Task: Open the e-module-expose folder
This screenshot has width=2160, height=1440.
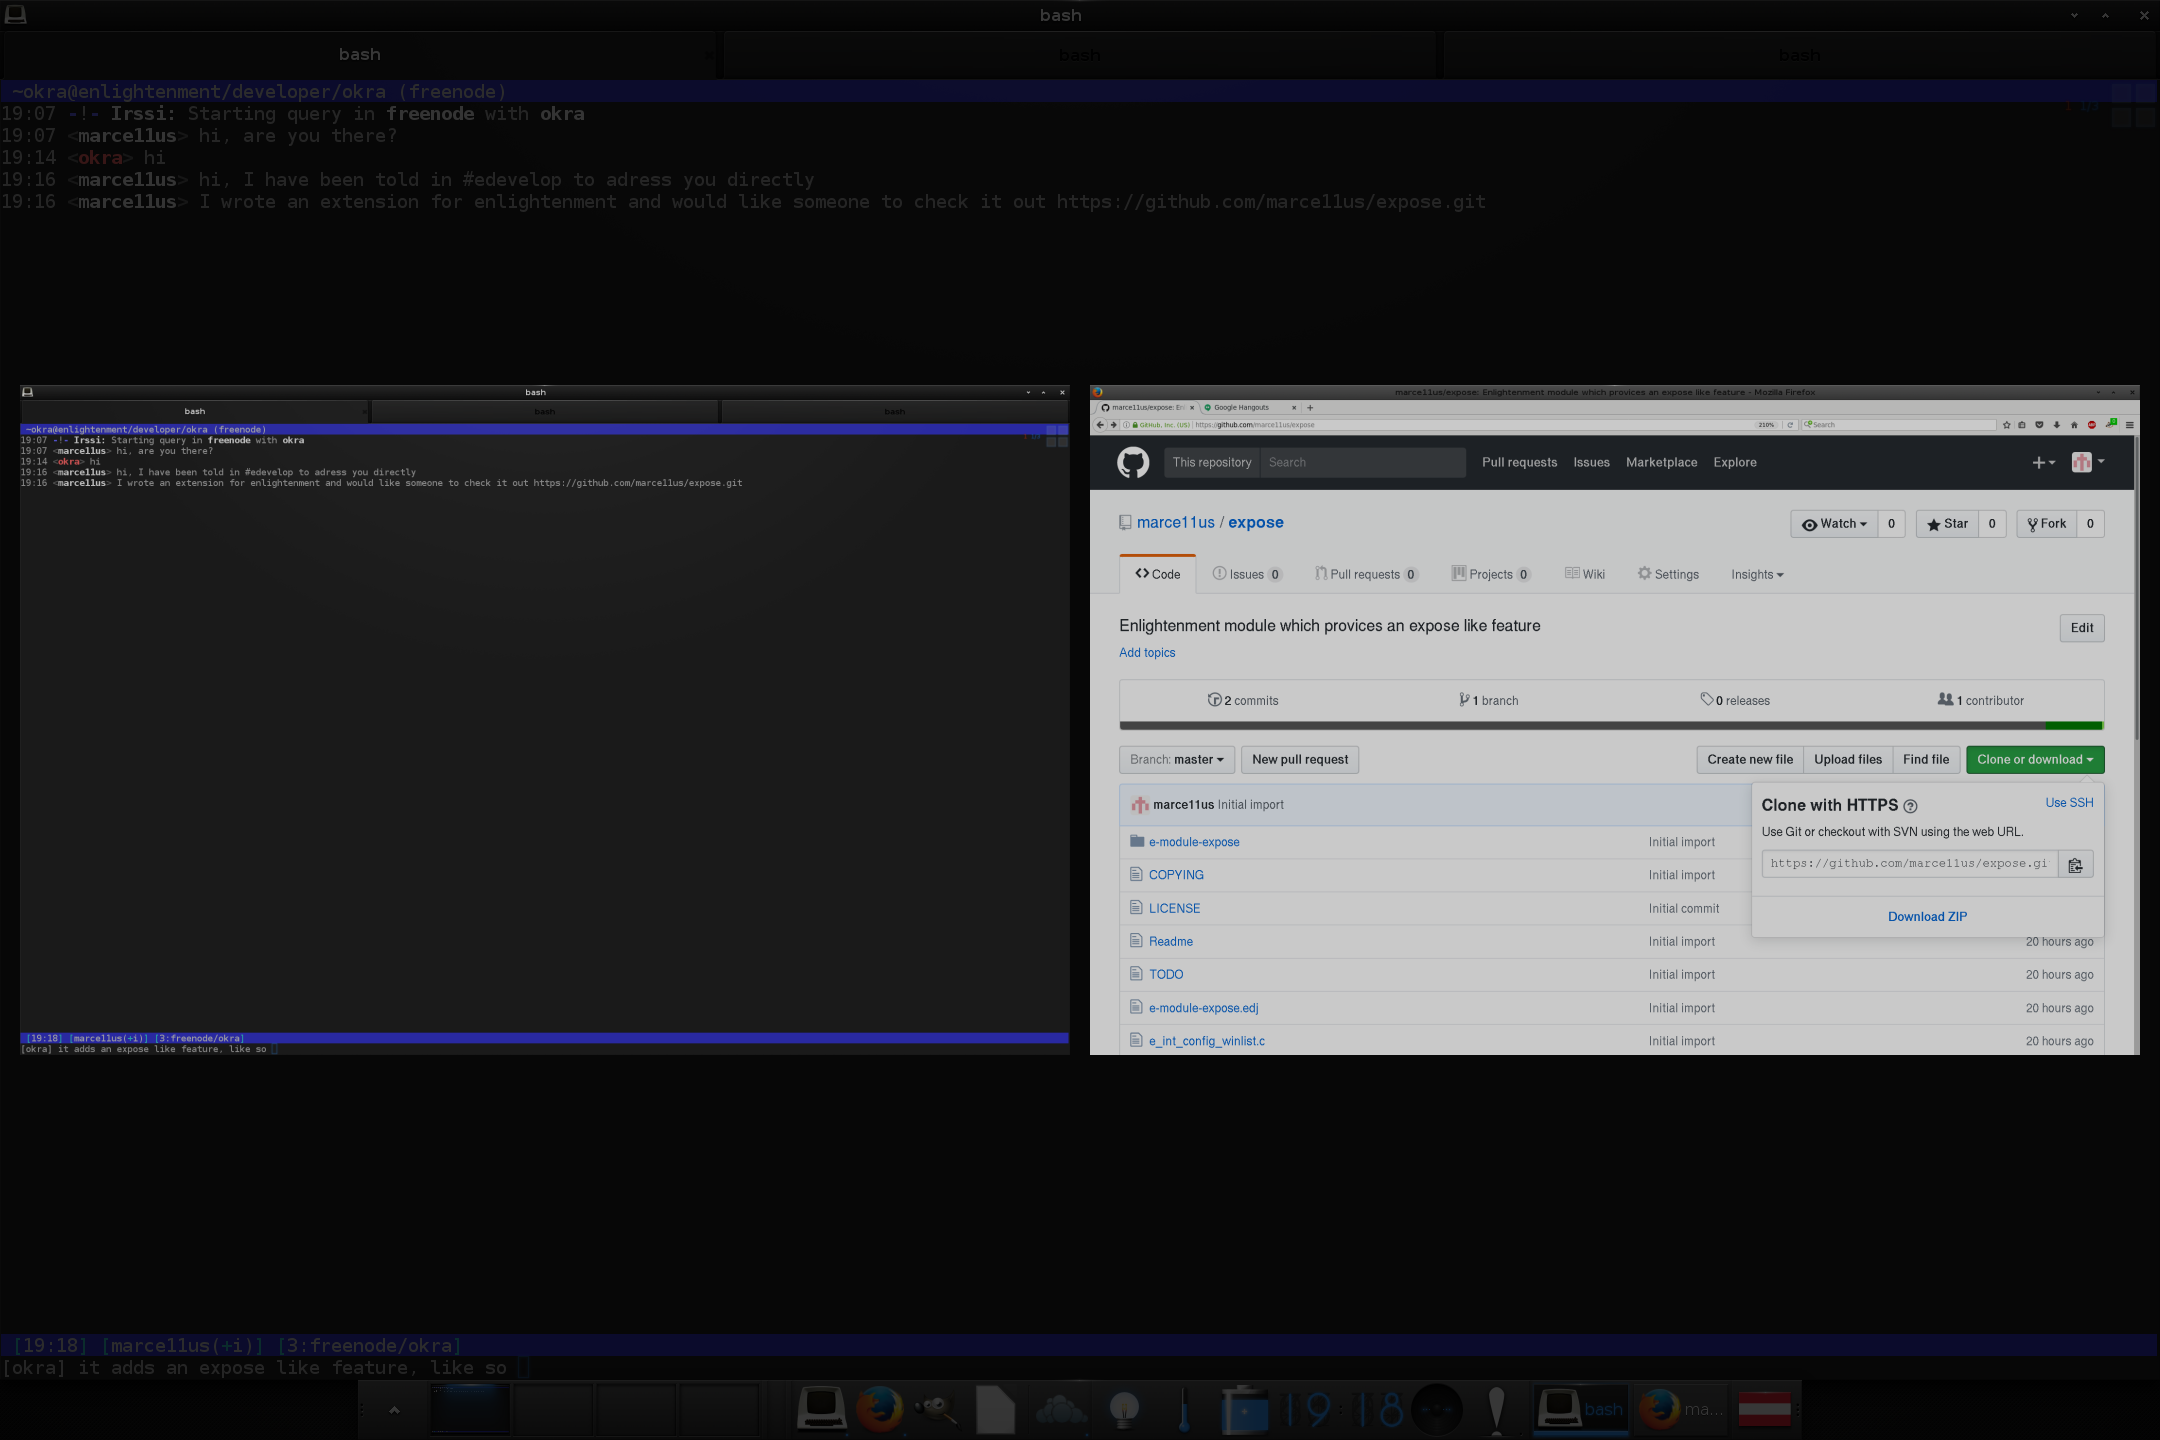Action: point(1194,842)
